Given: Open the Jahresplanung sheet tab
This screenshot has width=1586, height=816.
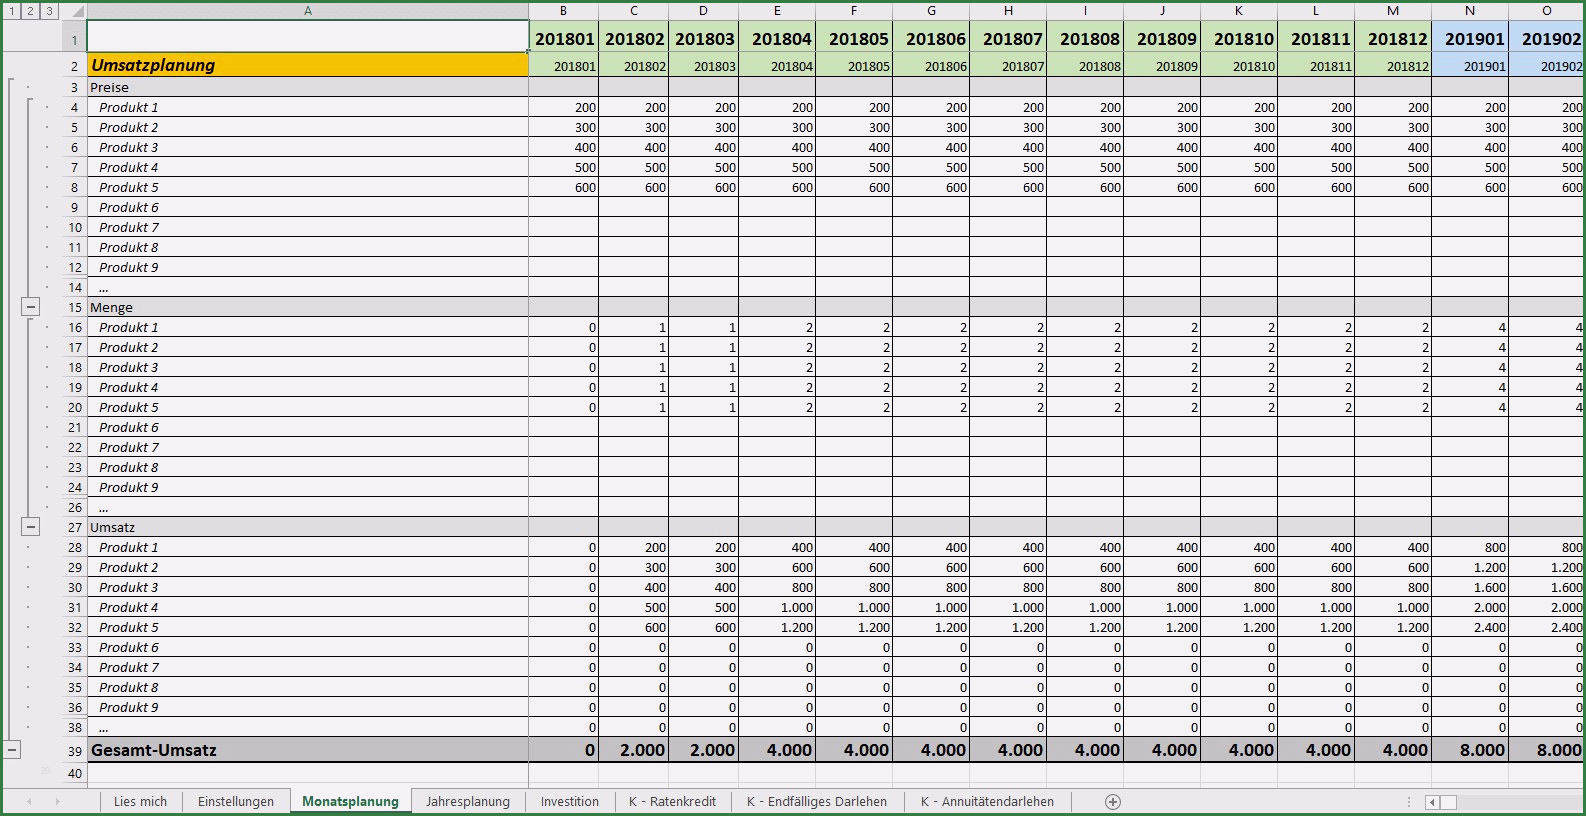Looking at the screenshot, I should point(467,802).
